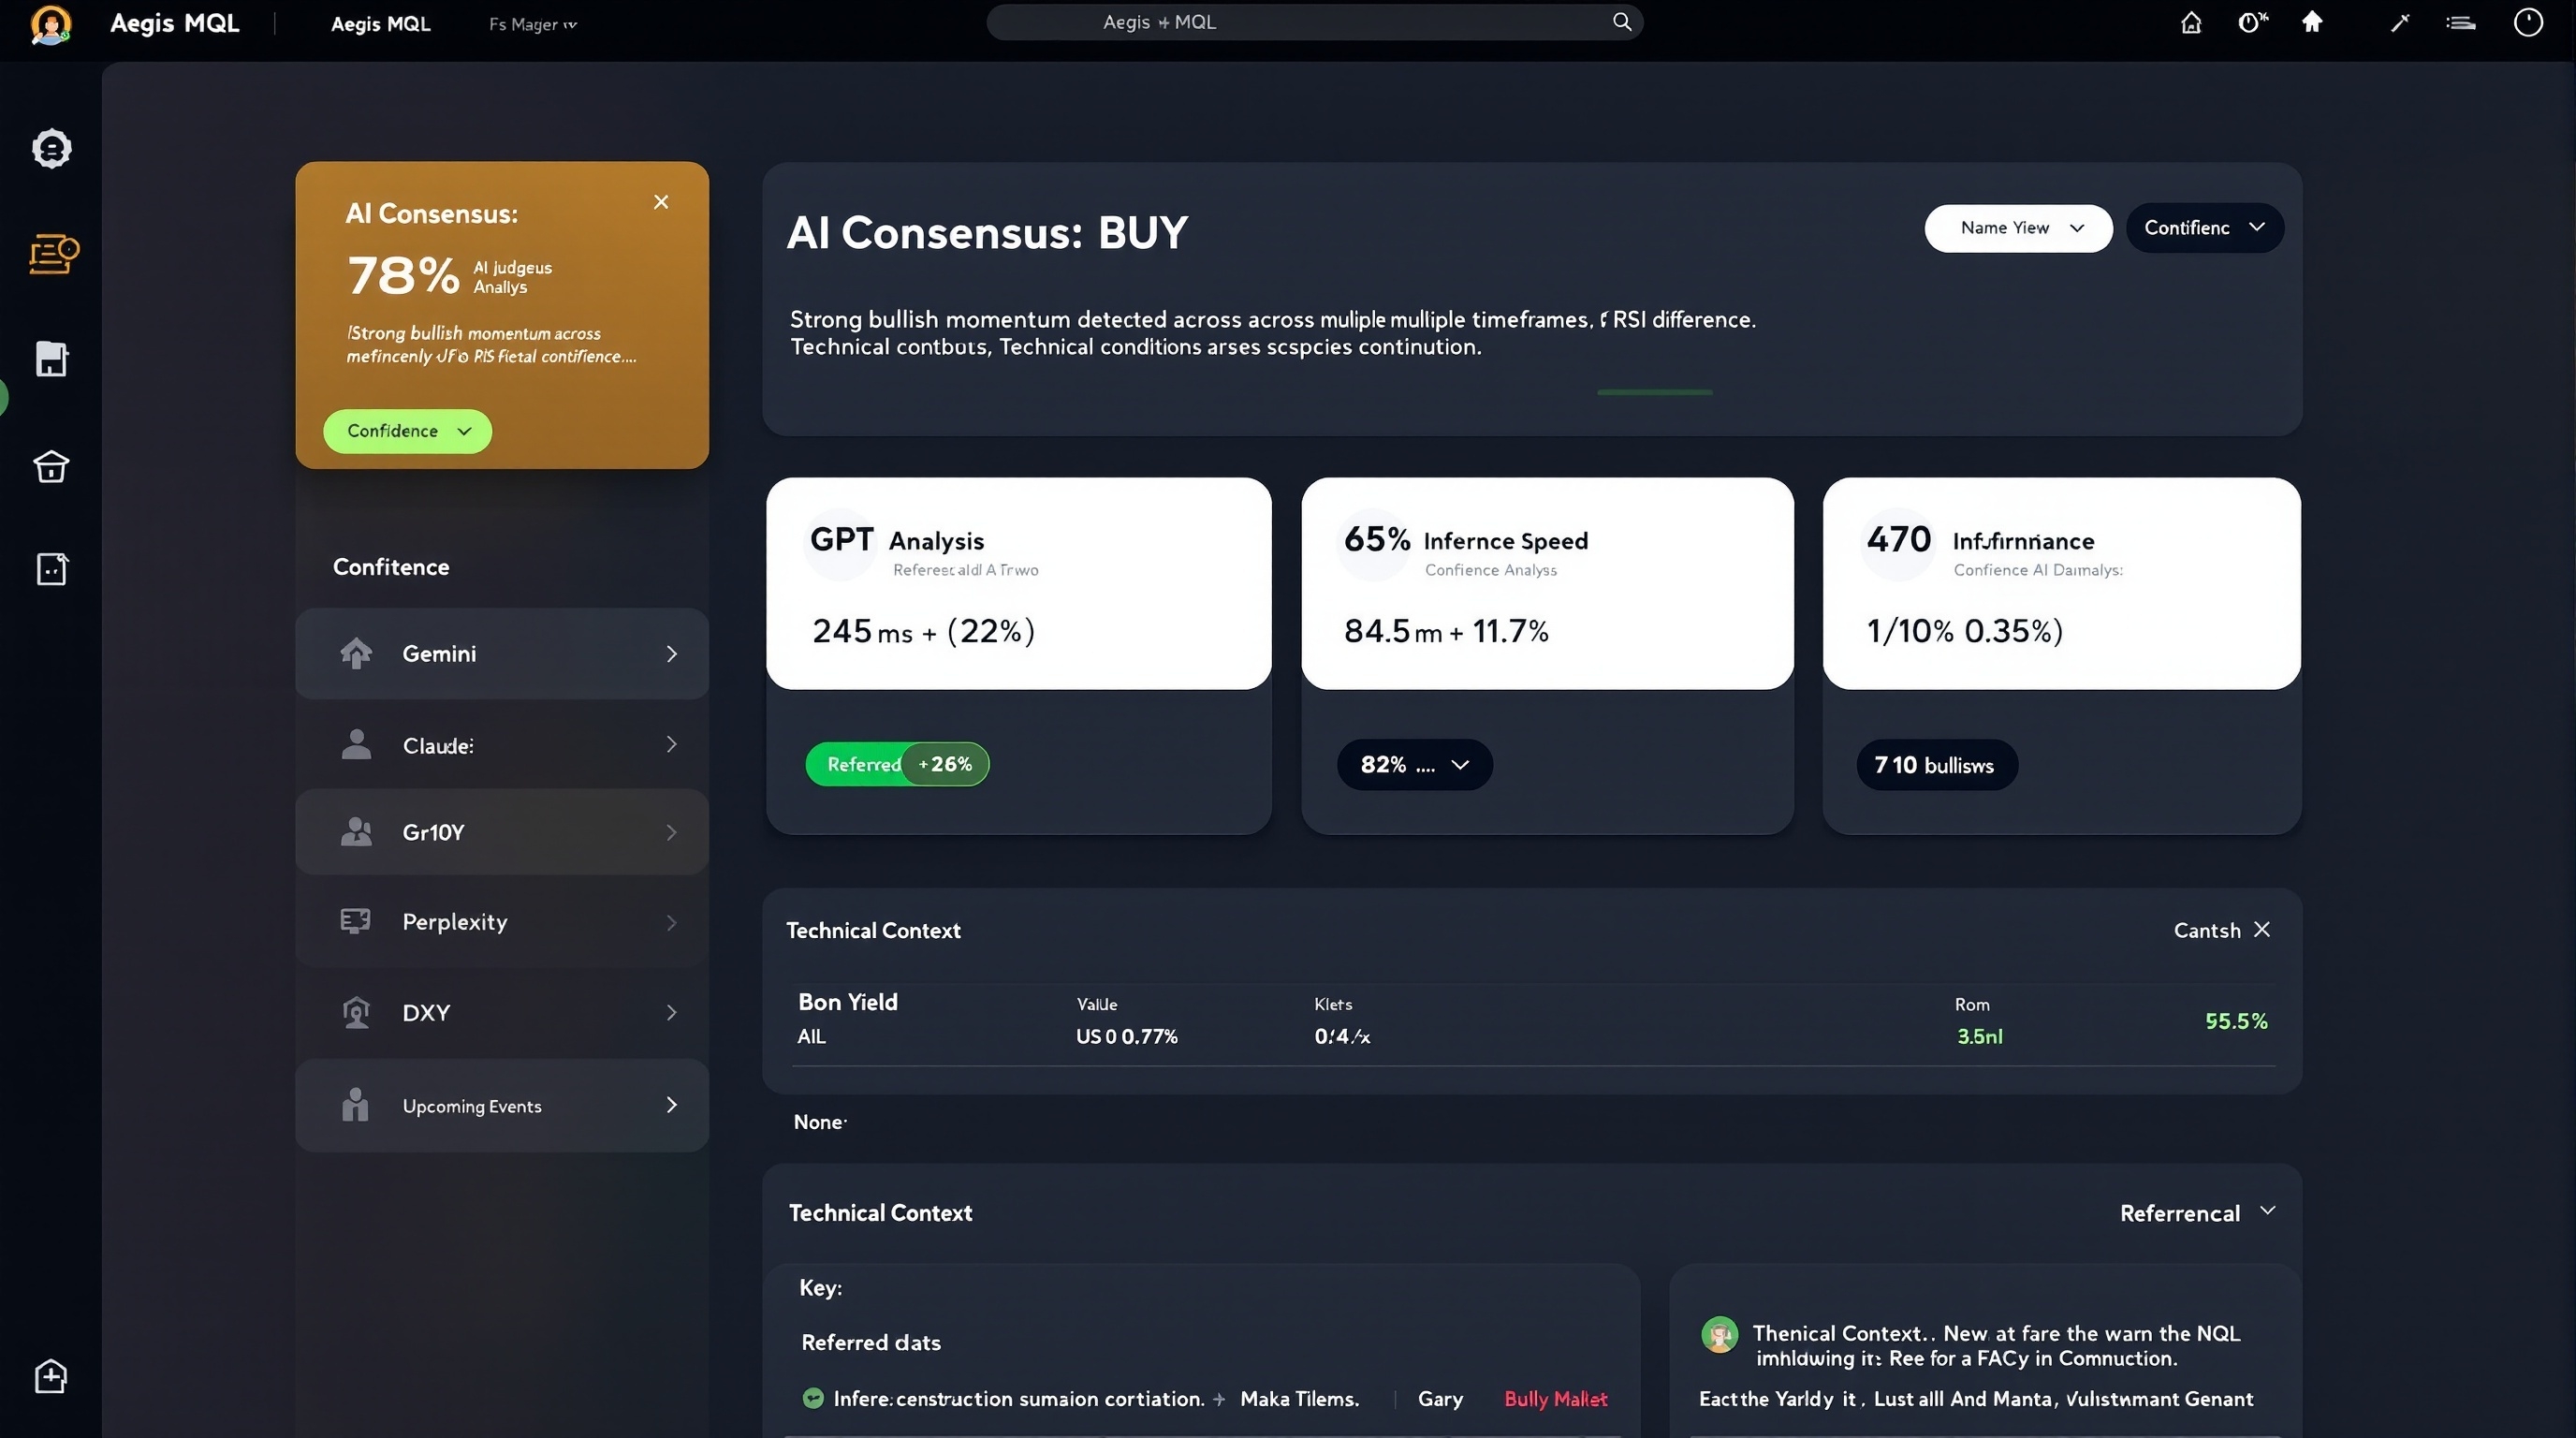Open the Perplexity list item
This screenshot has height=1438, width=2576.
(x=502, y=922)
